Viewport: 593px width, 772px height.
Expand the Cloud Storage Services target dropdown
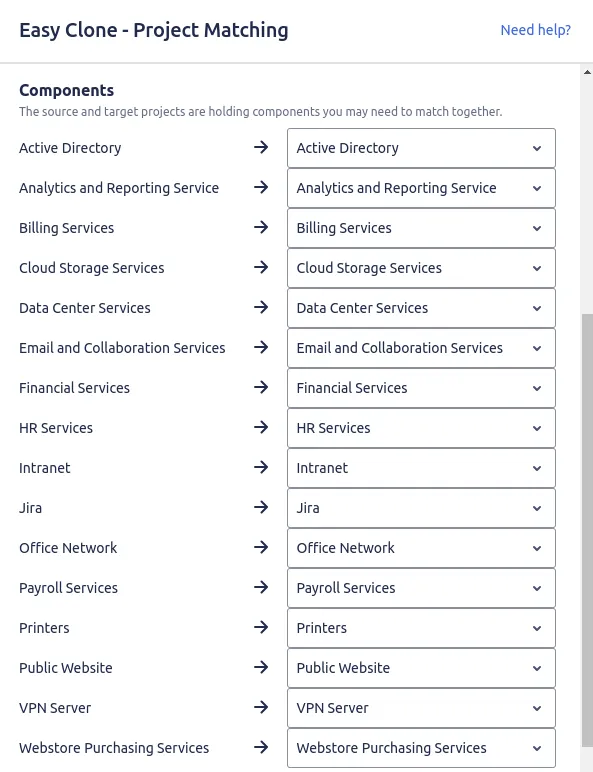click(421, 268)
